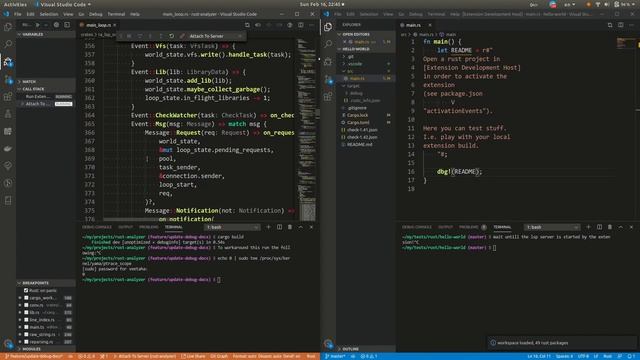Collapse the CALL STACK section

[46, 89]
